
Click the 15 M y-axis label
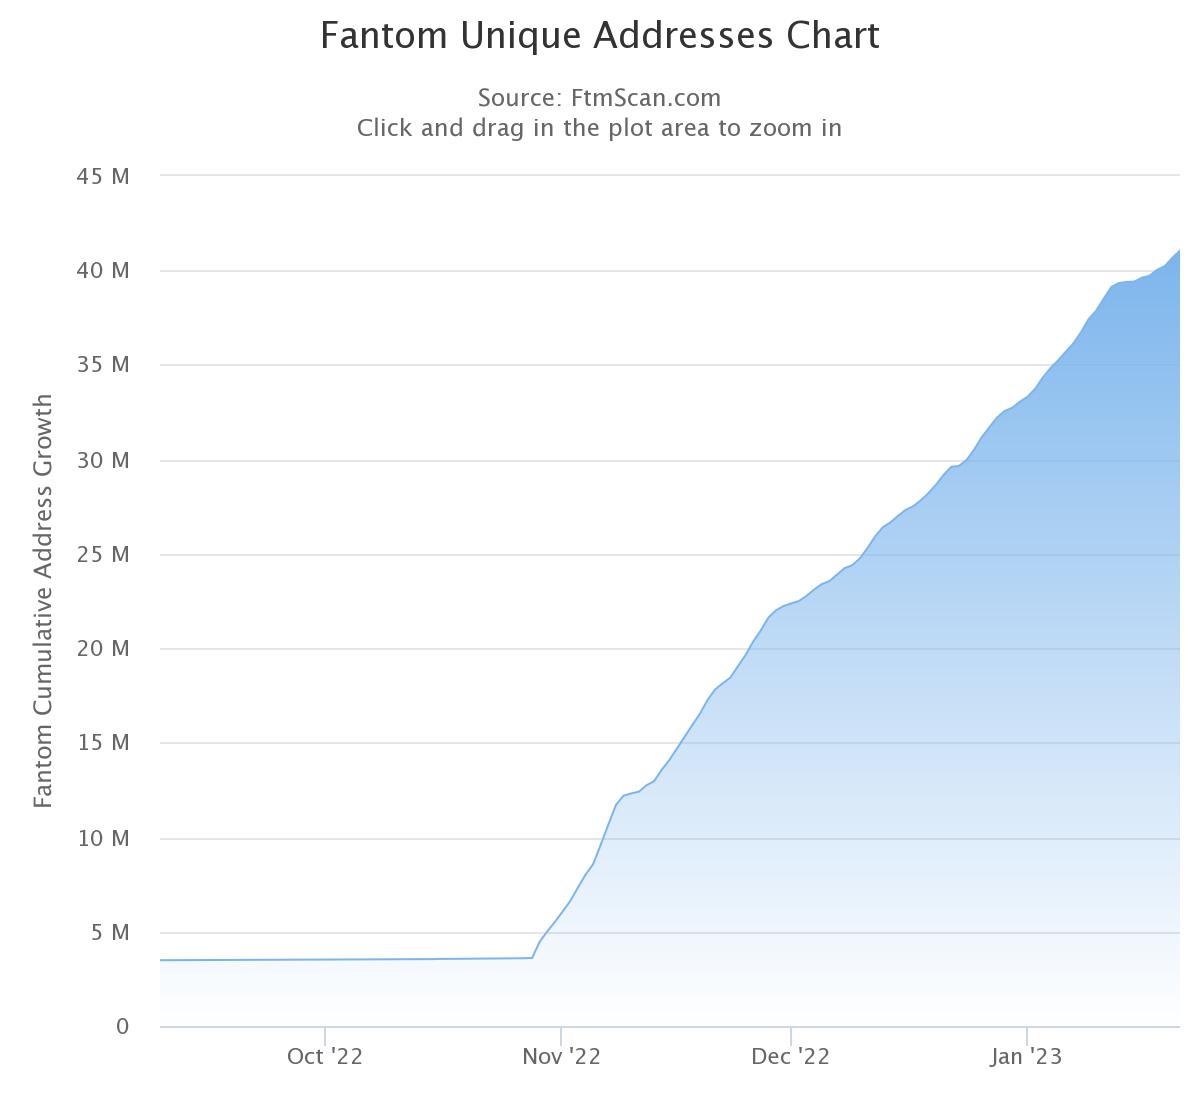point(103,743)
